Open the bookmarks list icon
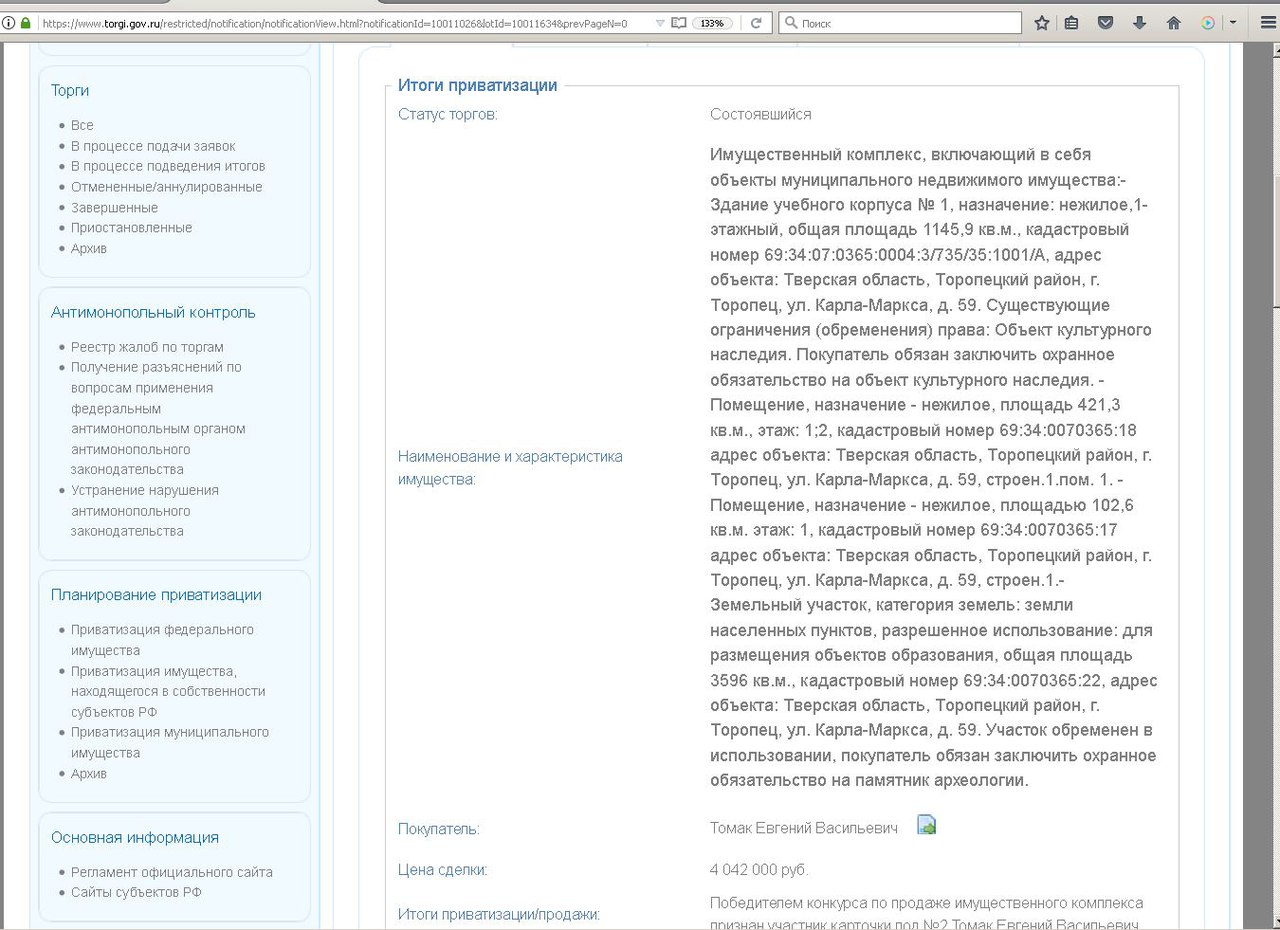The height and width of the screenshot is (930, 1280). click(x=1072, y=22)
